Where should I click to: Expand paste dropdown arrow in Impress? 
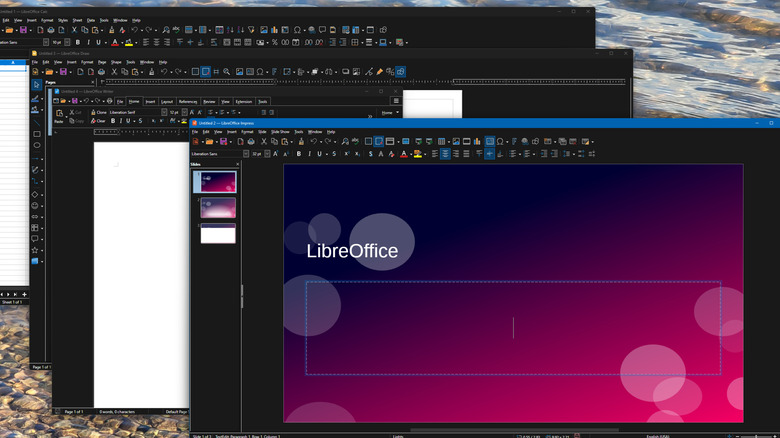[292, 142]
